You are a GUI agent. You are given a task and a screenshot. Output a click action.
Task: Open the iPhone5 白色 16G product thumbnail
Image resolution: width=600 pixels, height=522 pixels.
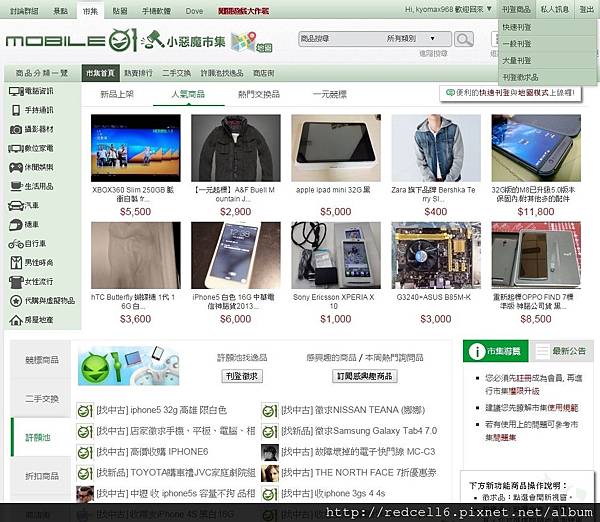[x=236, y=255]
